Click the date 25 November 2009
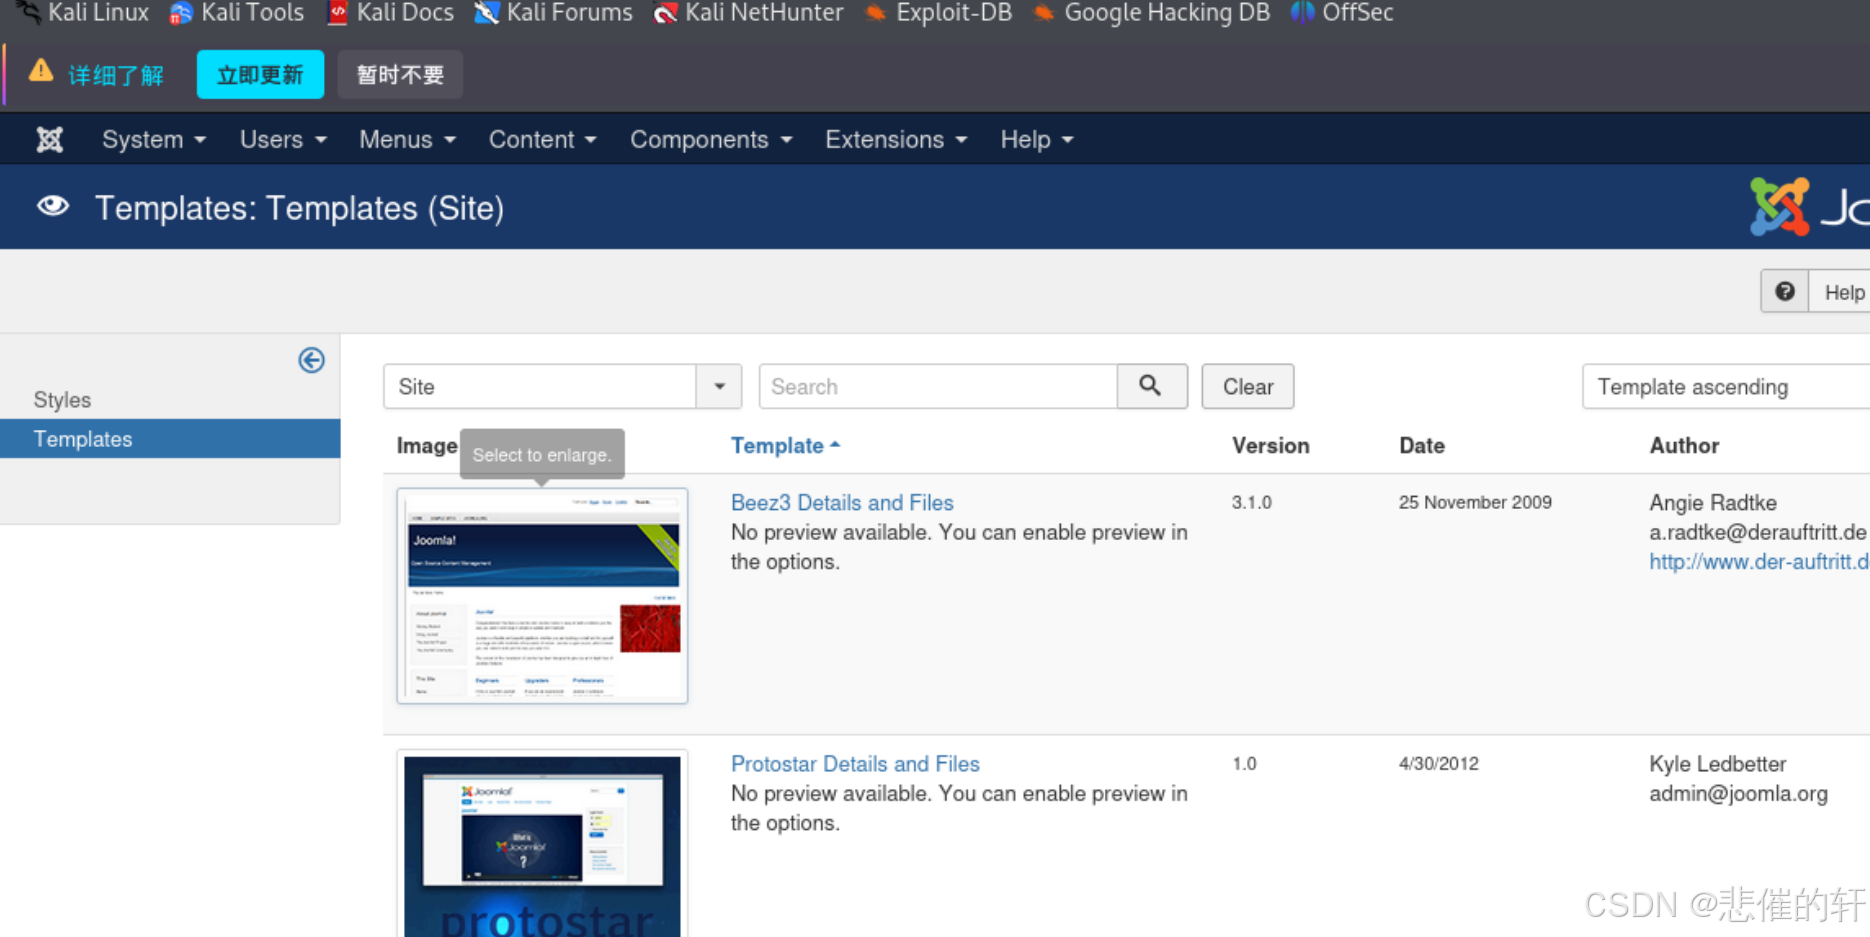This screenshot has width=1870, height=937. pos(1475,502)
